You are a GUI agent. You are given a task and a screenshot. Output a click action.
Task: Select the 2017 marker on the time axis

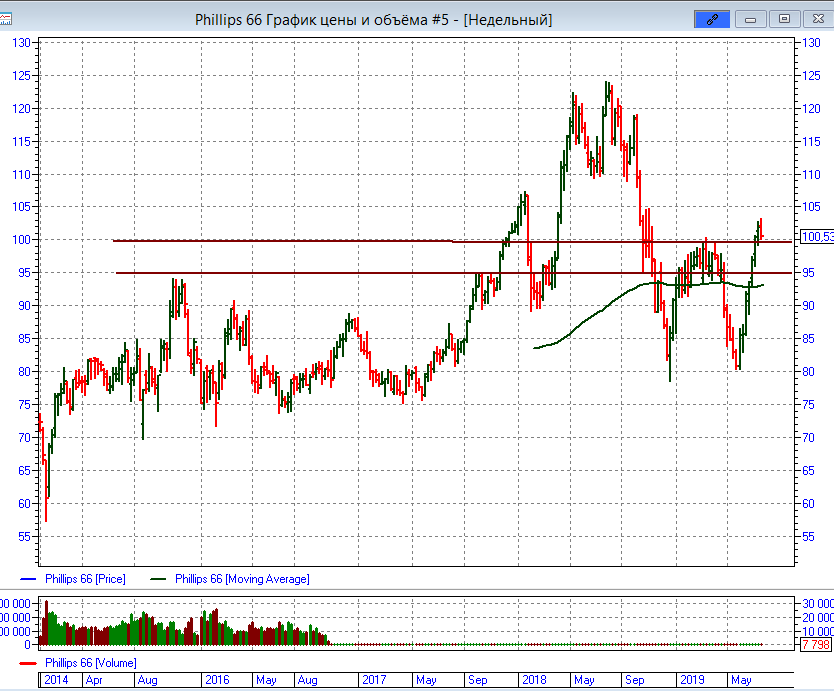tap(374, 680)
